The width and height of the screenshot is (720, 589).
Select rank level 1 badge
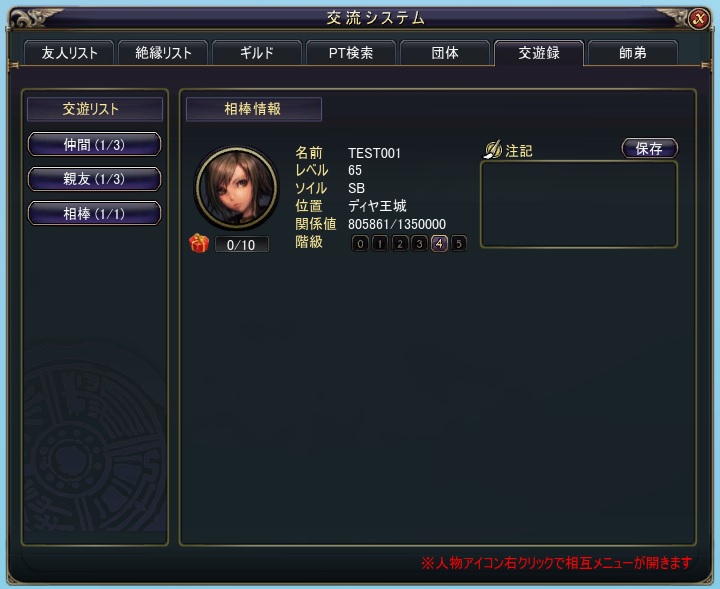(380, 243)
